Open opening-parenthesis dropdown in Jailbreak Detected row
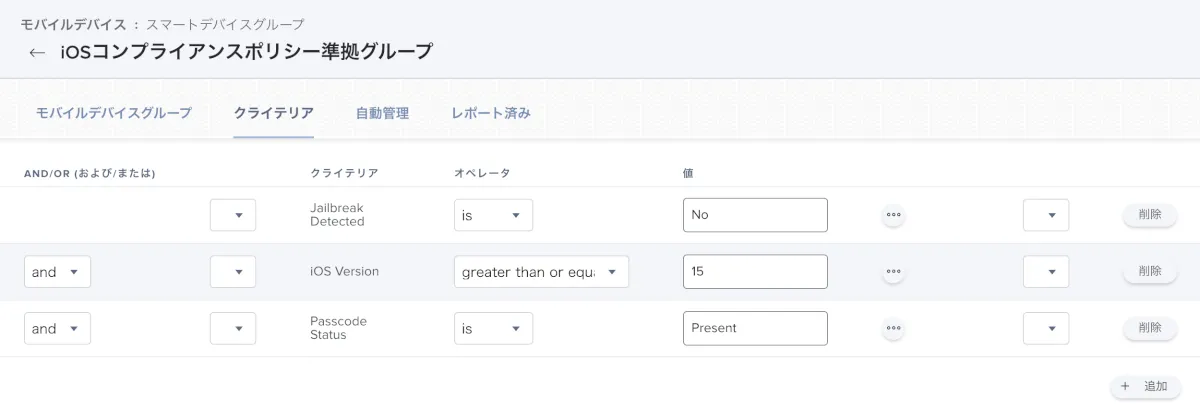 coord(233,215)
